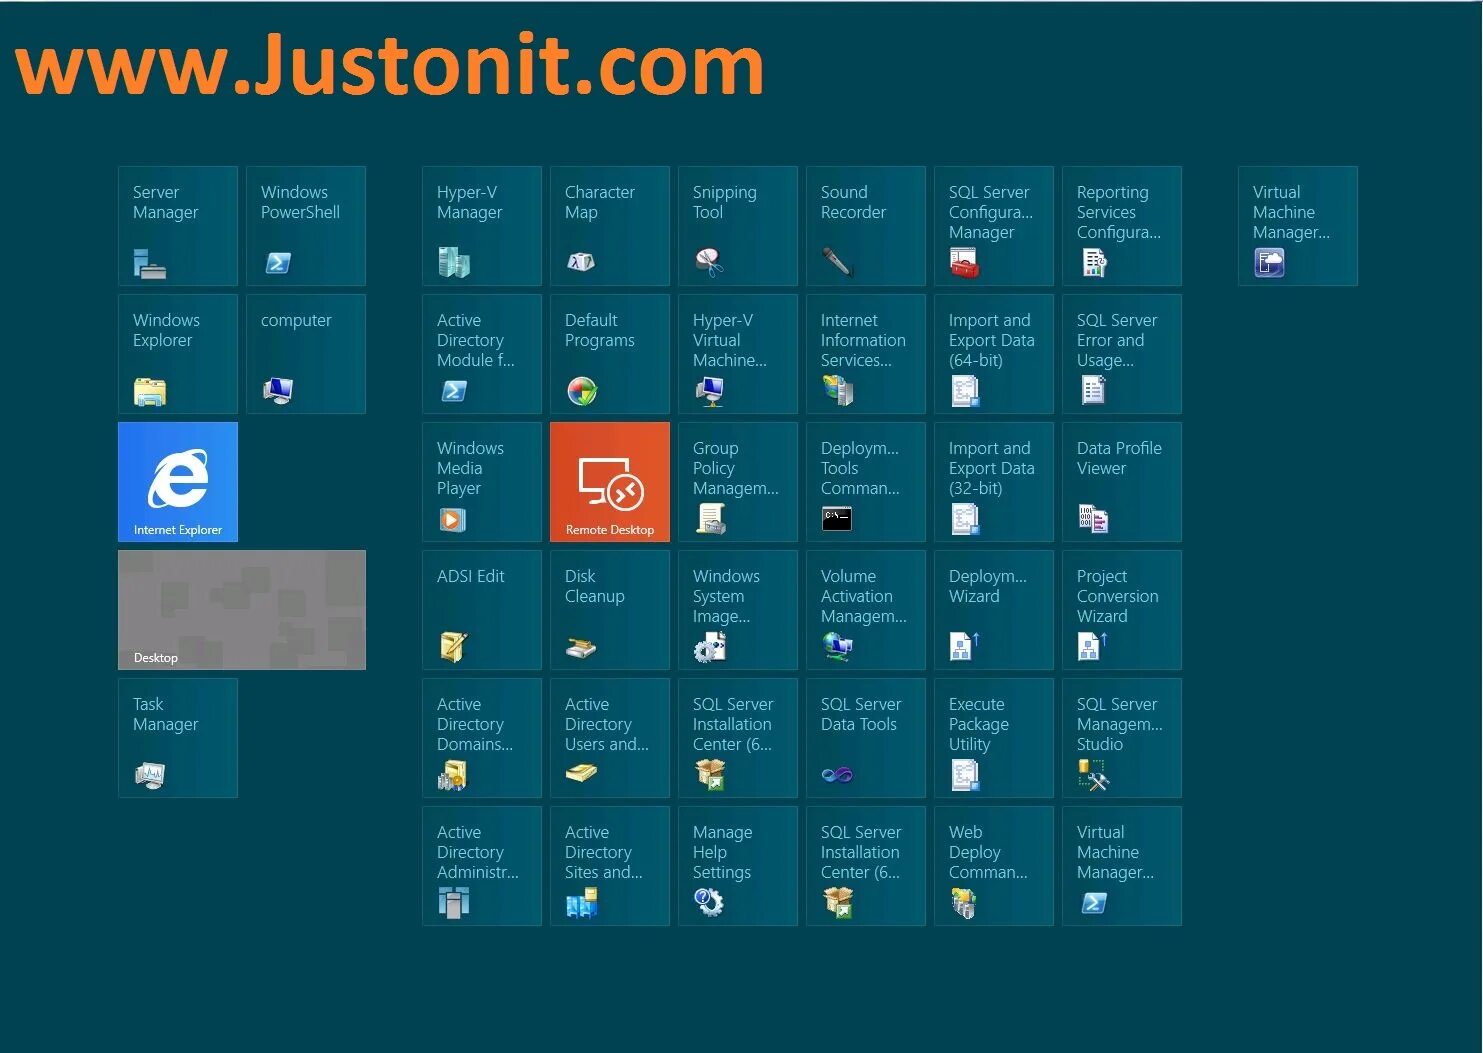Image resolution: width=1483 pixels, height=1053 pixels.
Task: Open SQL Server Installation Center tile with Center (6...
Action: click(738, 738)
